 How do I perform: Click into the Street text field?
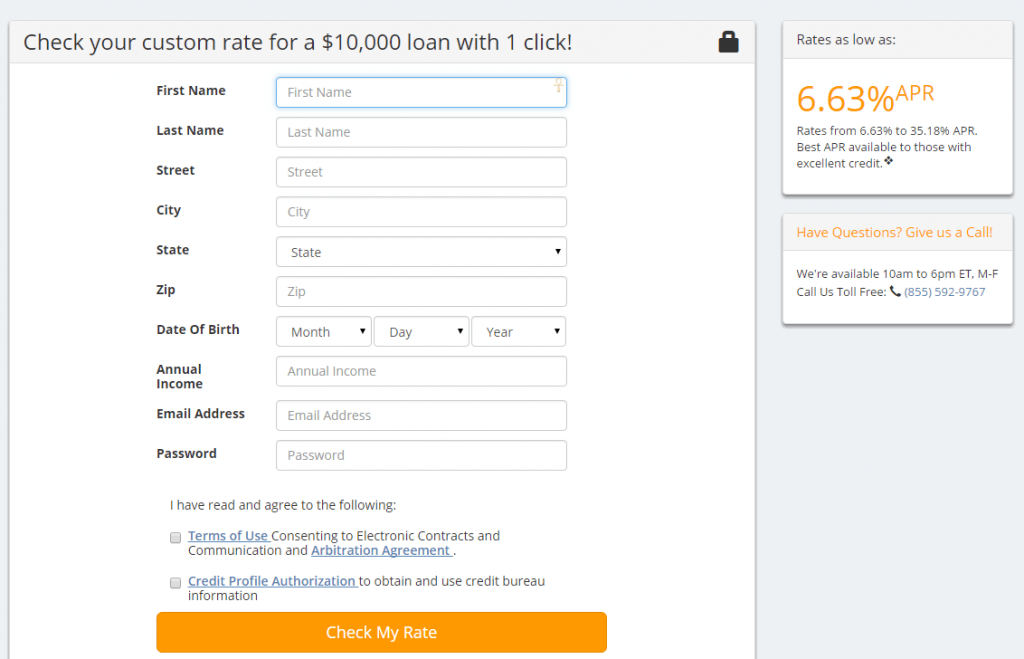pyautogui.click(x=421, y=172)
